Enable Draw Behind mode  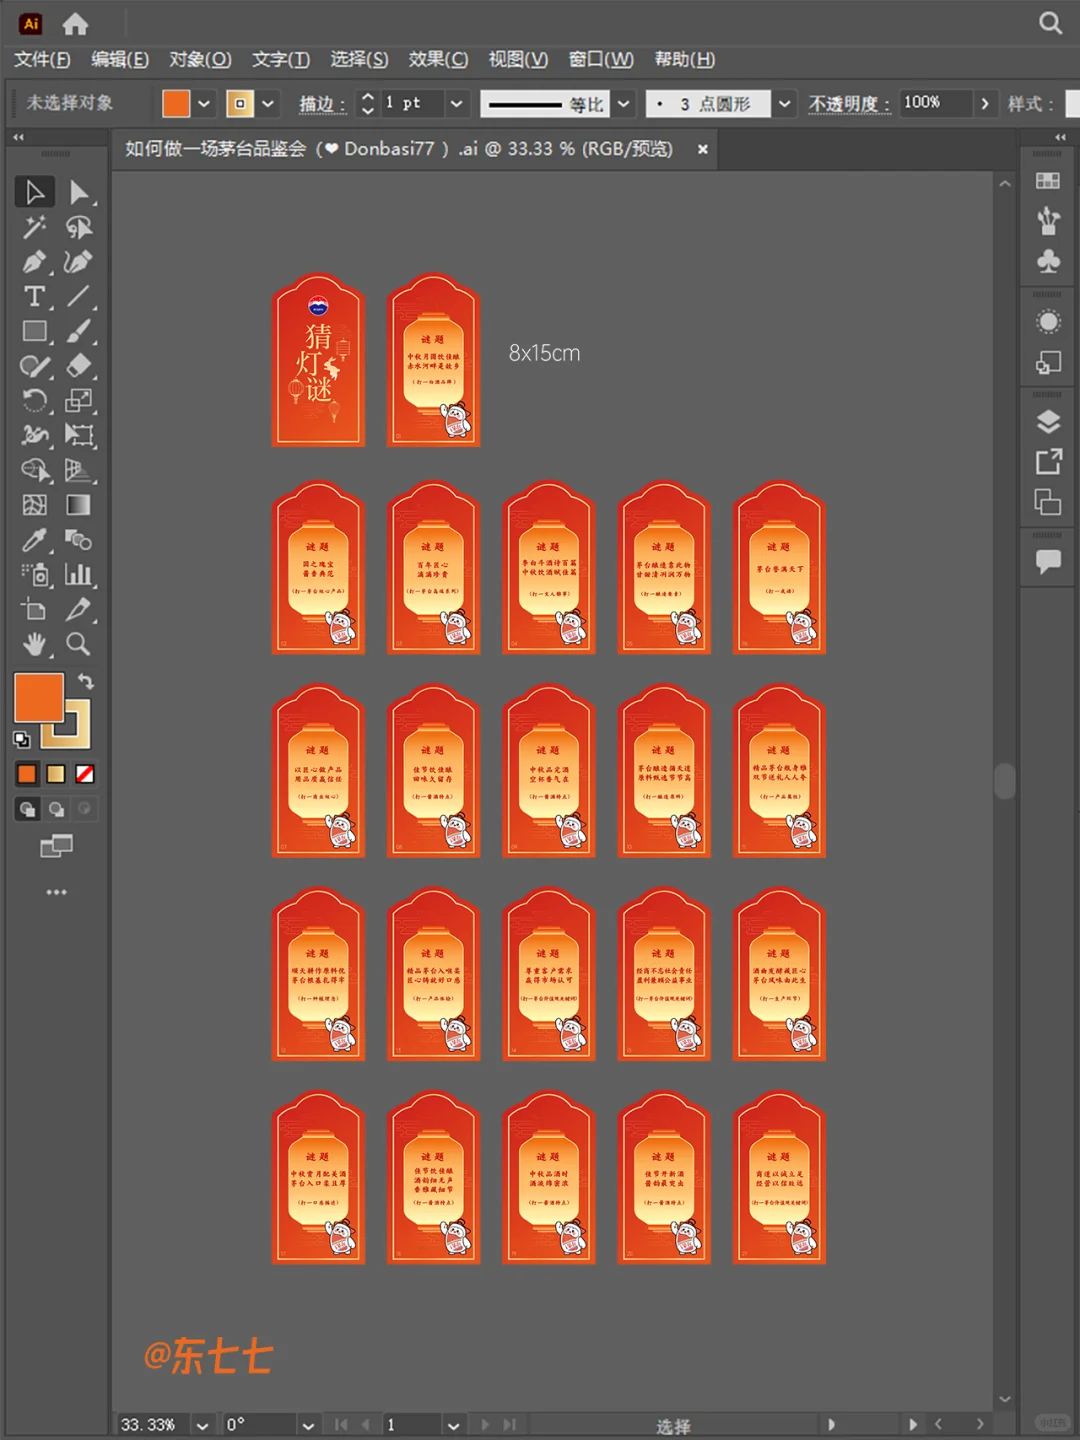(x=56, y=809)
